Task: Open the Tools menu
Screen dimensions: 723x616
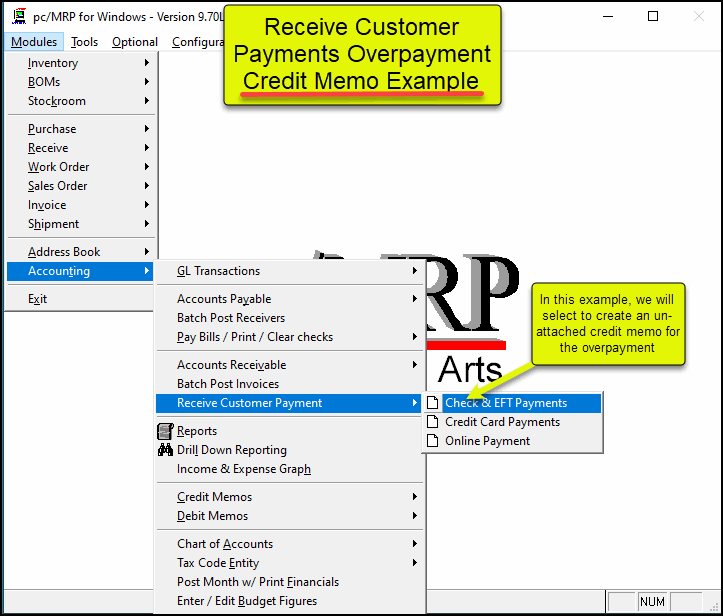Action: (84, 42)
